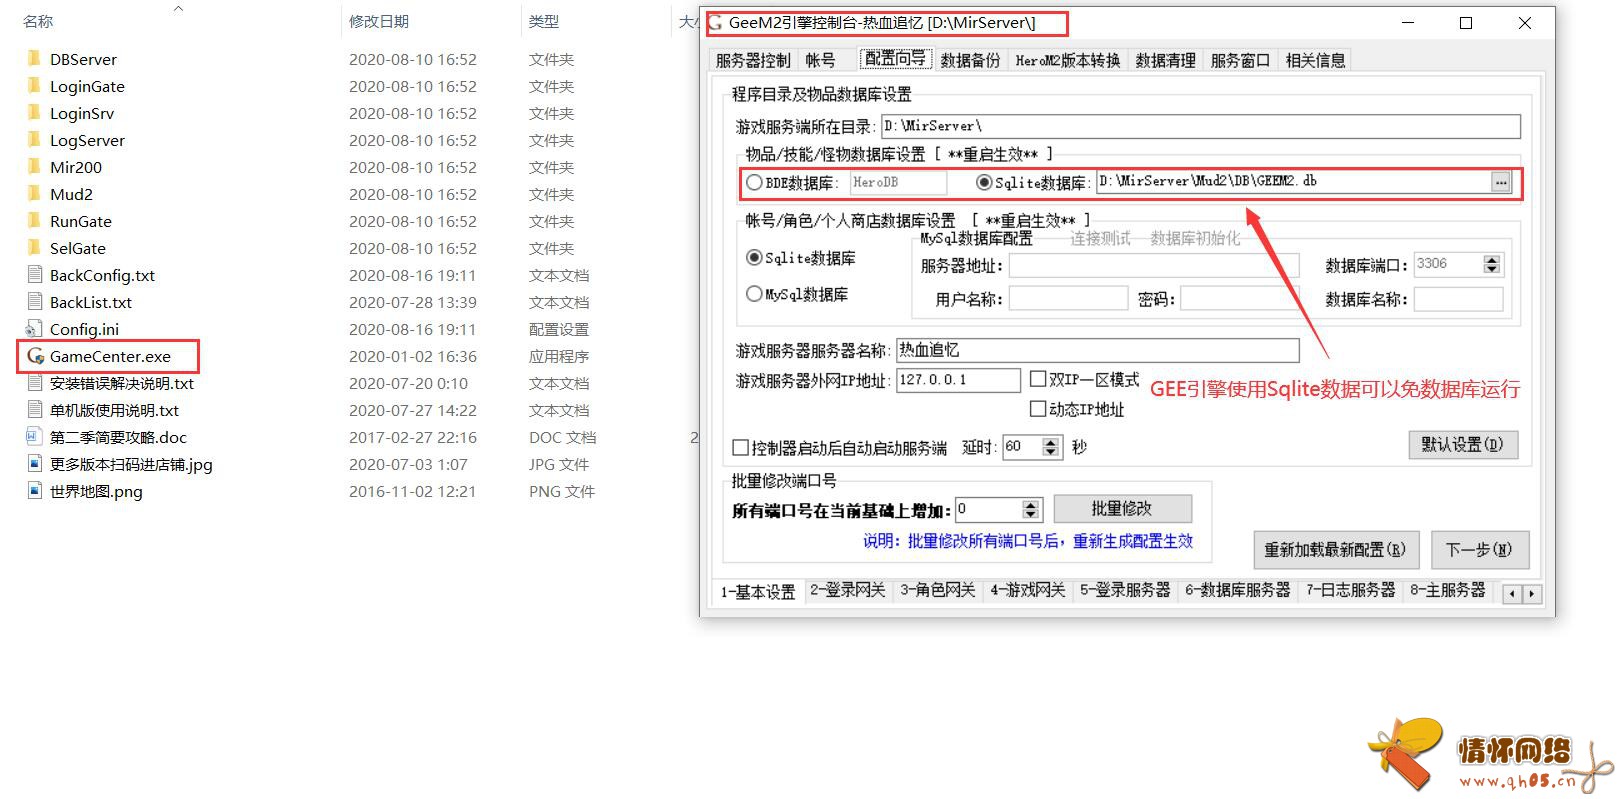Decrease the 延时 seconds spinner
The height and width of the screenshot is (799, 1620).
click(1050, 452)
